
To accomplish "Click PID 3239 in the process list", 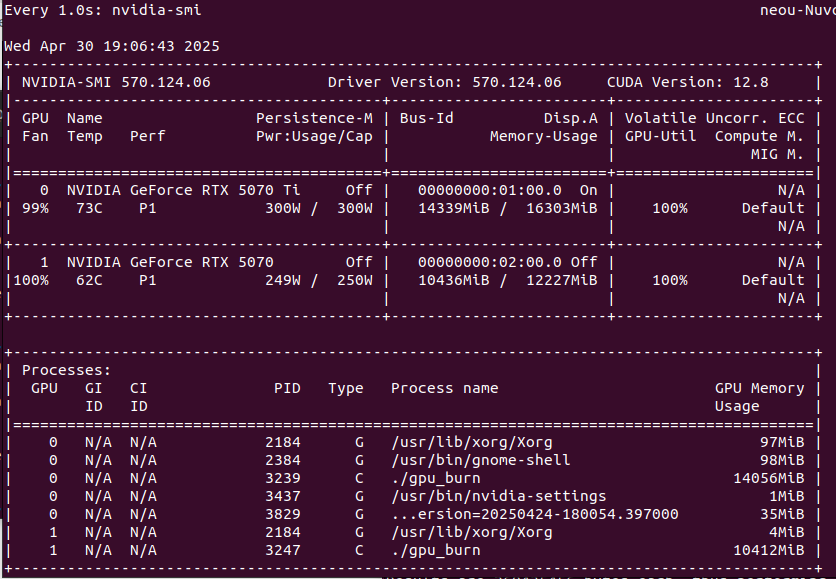I will click(x=283, y=478).
